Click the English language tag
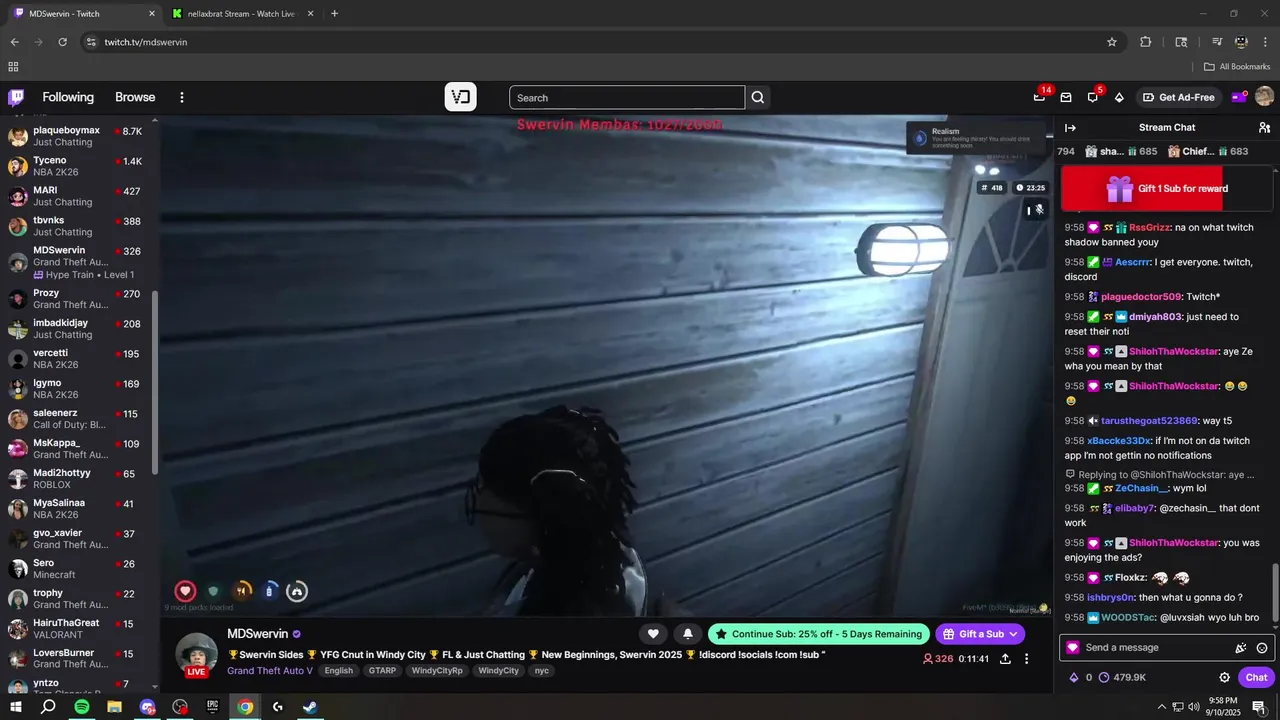The width and height of the screenshot is (1280, 720). (338, 671)
